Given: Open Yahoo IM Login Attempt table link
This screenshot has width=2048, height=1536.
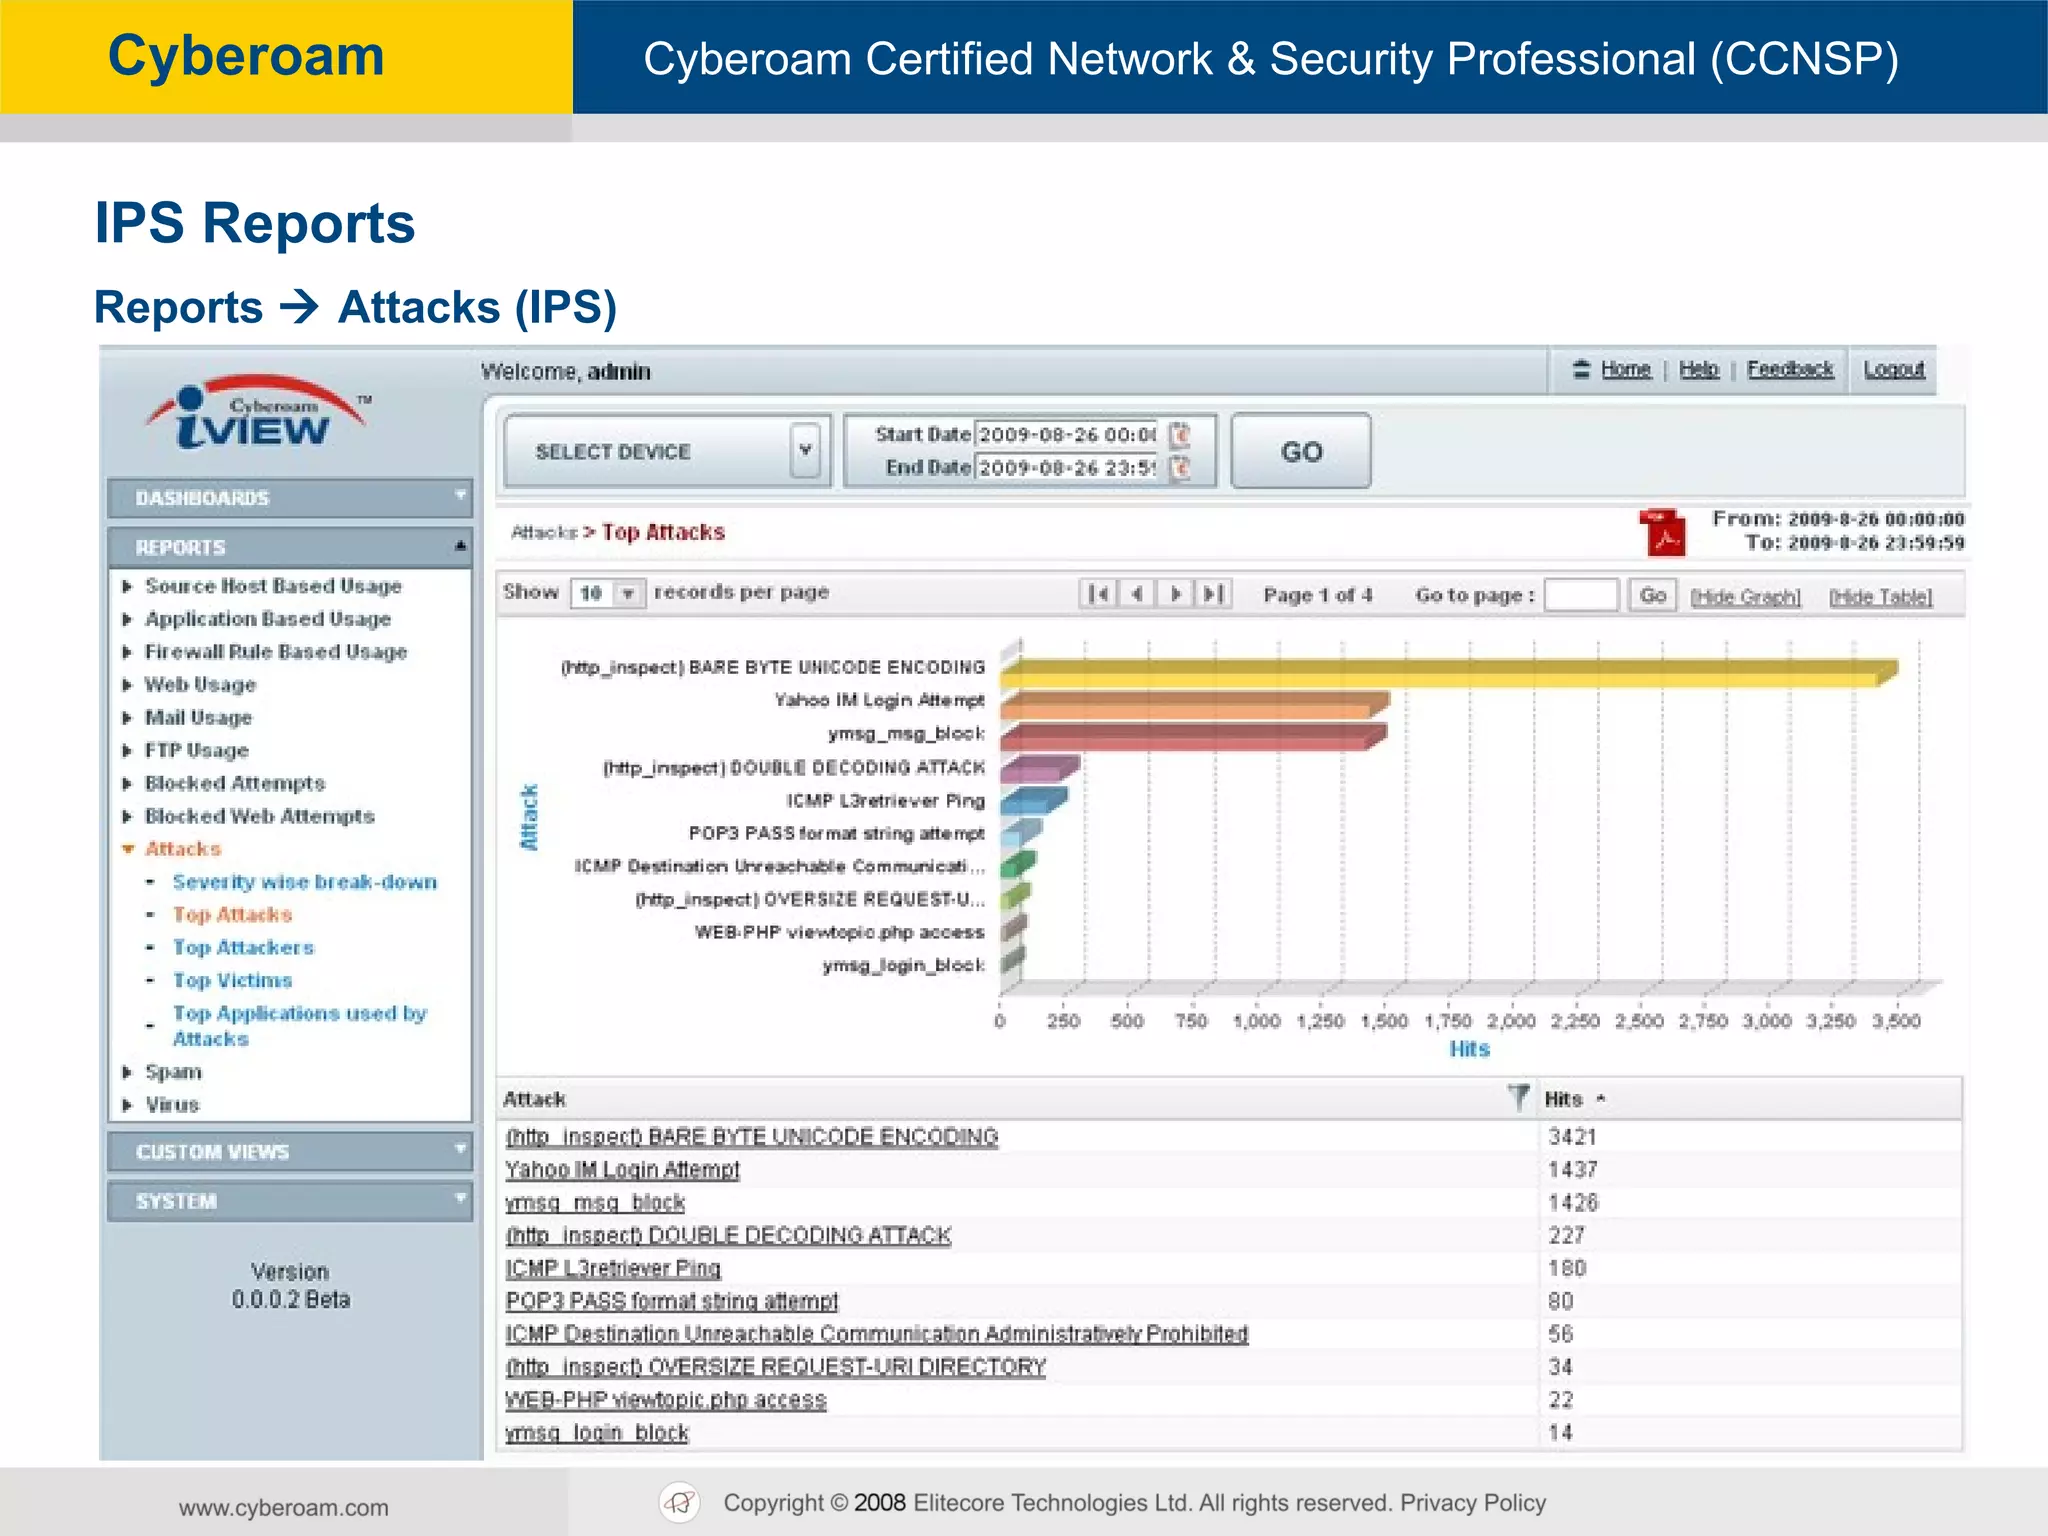Looking at the screenshot, I should click(623, 1170).
